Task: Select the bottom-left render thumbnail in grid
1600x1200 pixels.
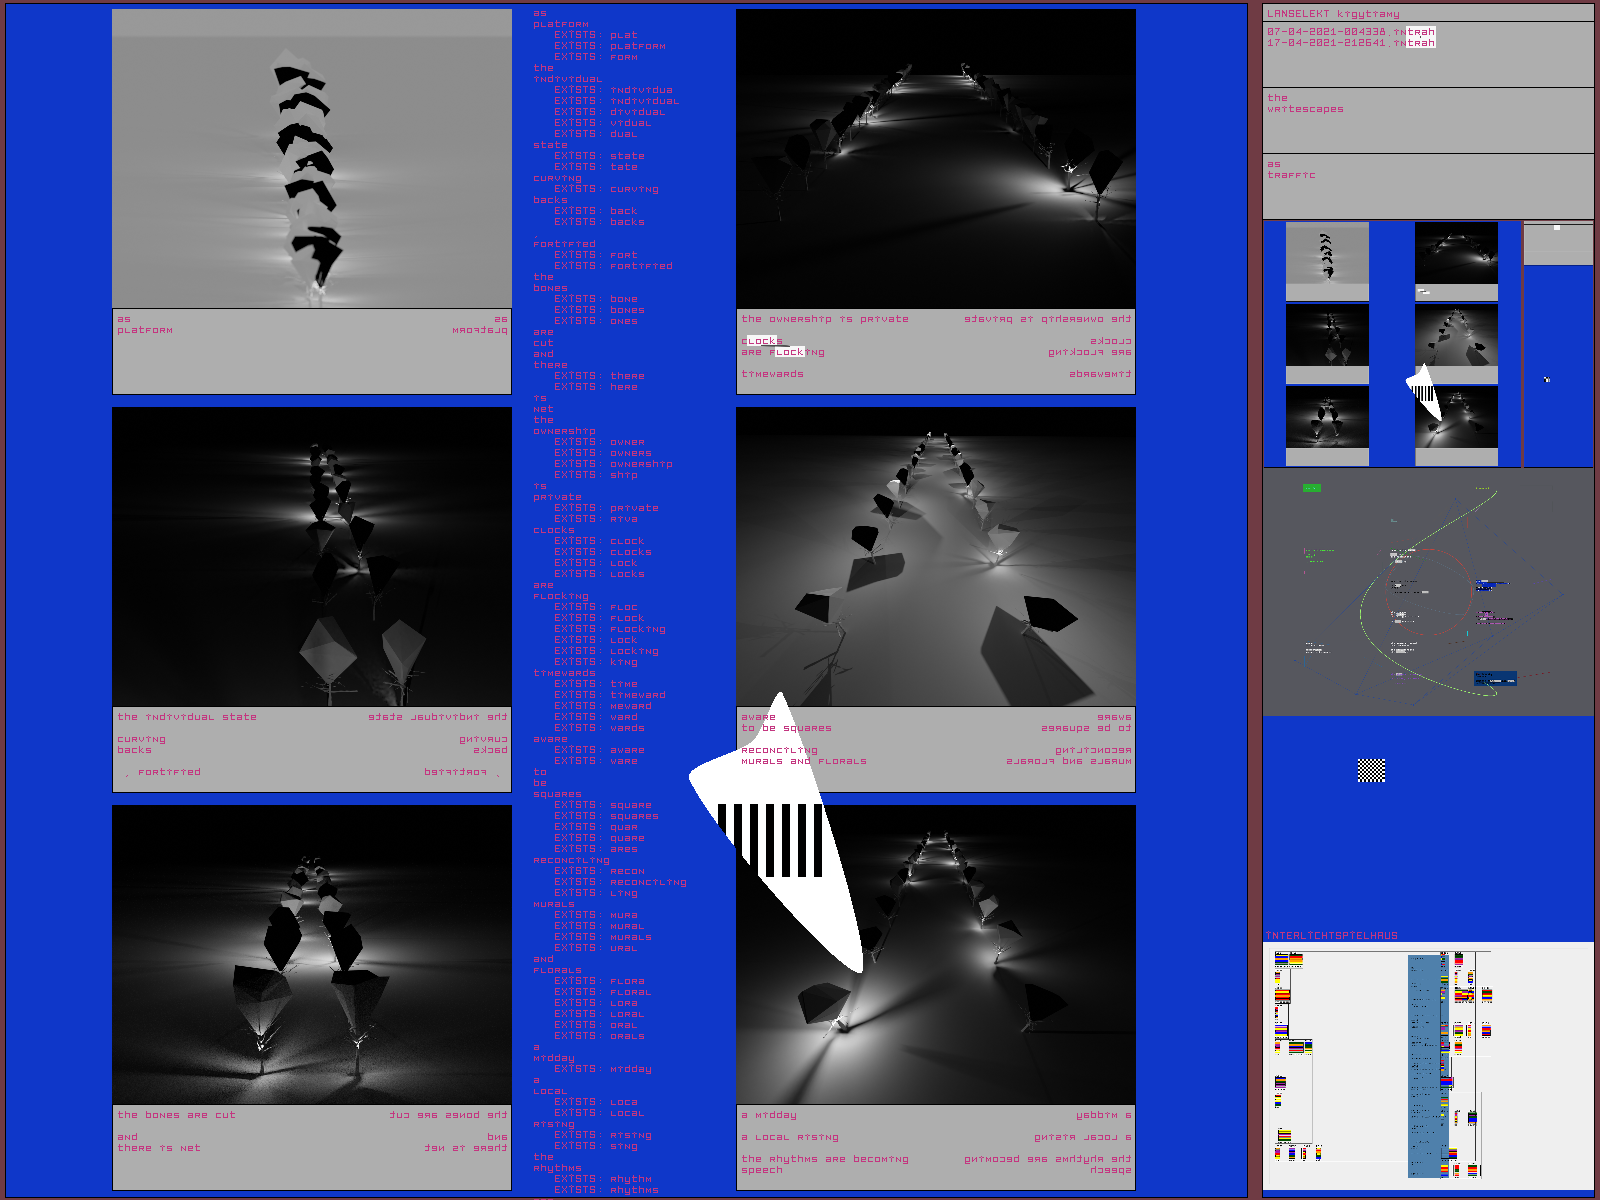Action: (x=1327, y=424)
